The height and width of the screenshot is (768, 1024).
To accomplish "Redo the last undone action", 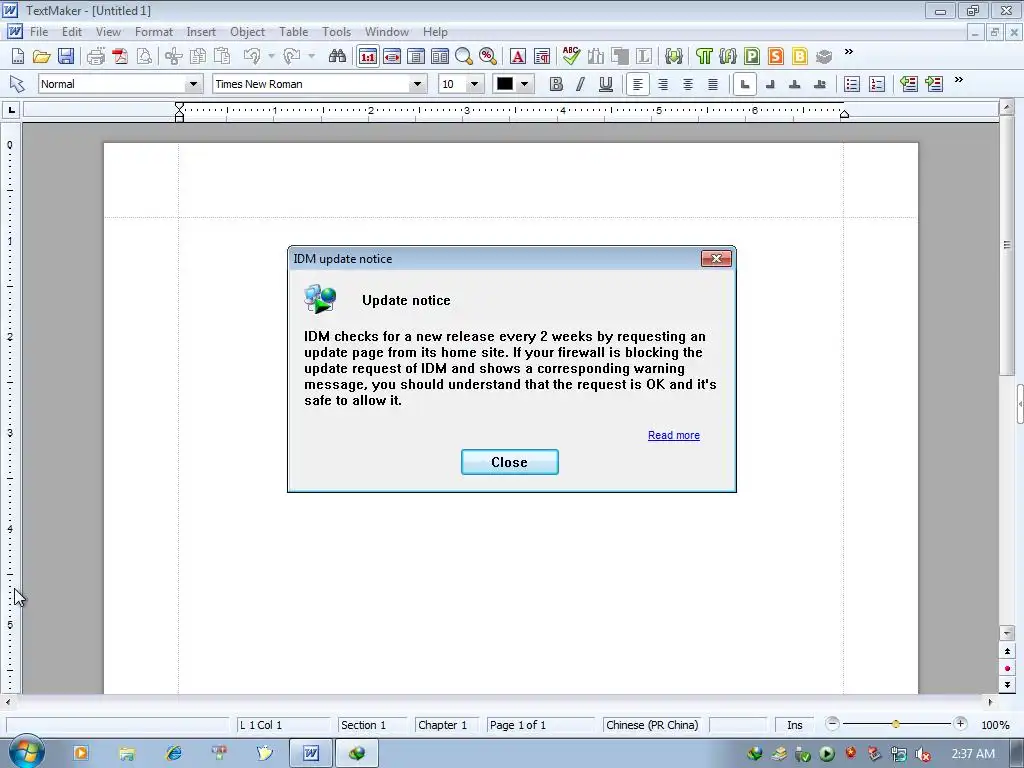I will pos(291,56).
